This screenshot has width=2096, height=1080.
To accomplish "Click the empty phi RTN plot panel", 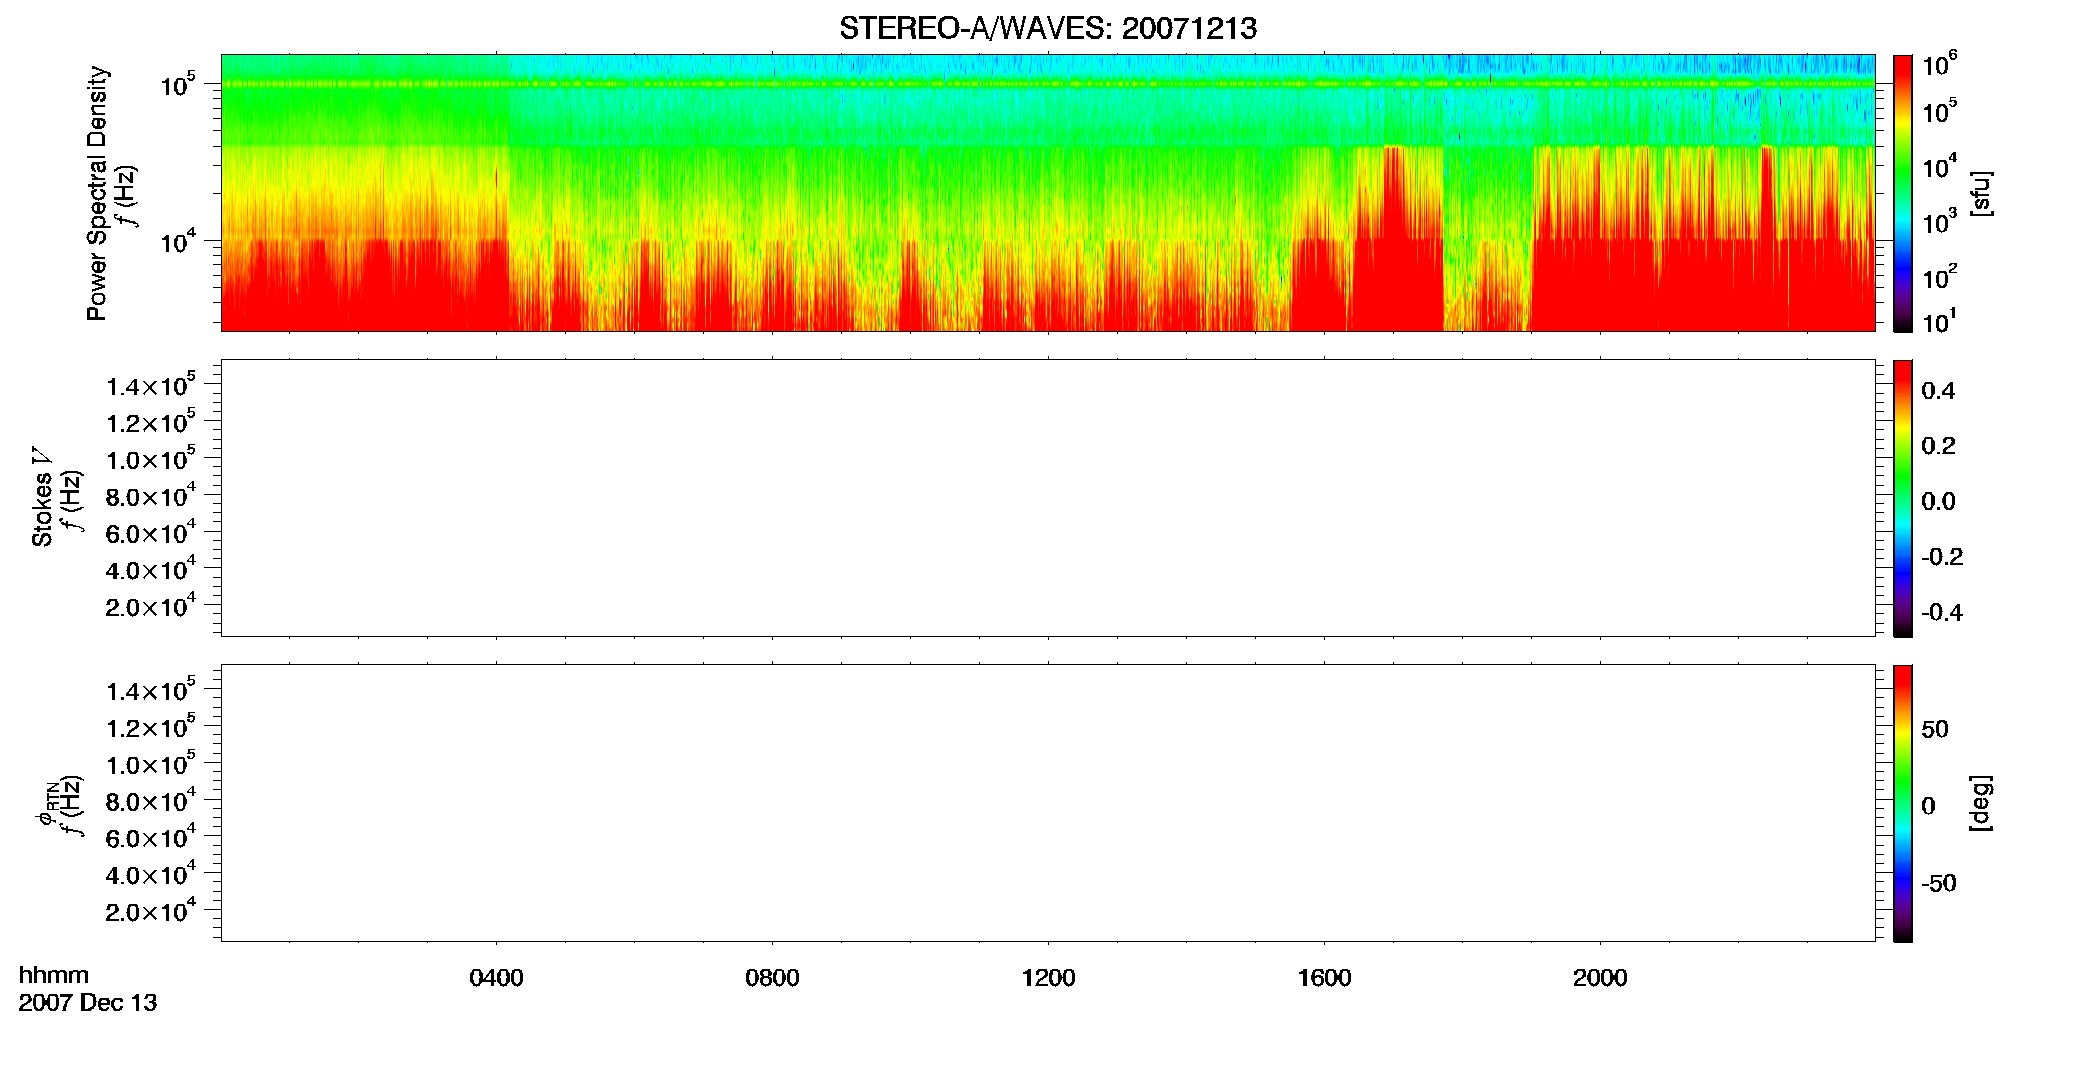I will (1048, 803).
